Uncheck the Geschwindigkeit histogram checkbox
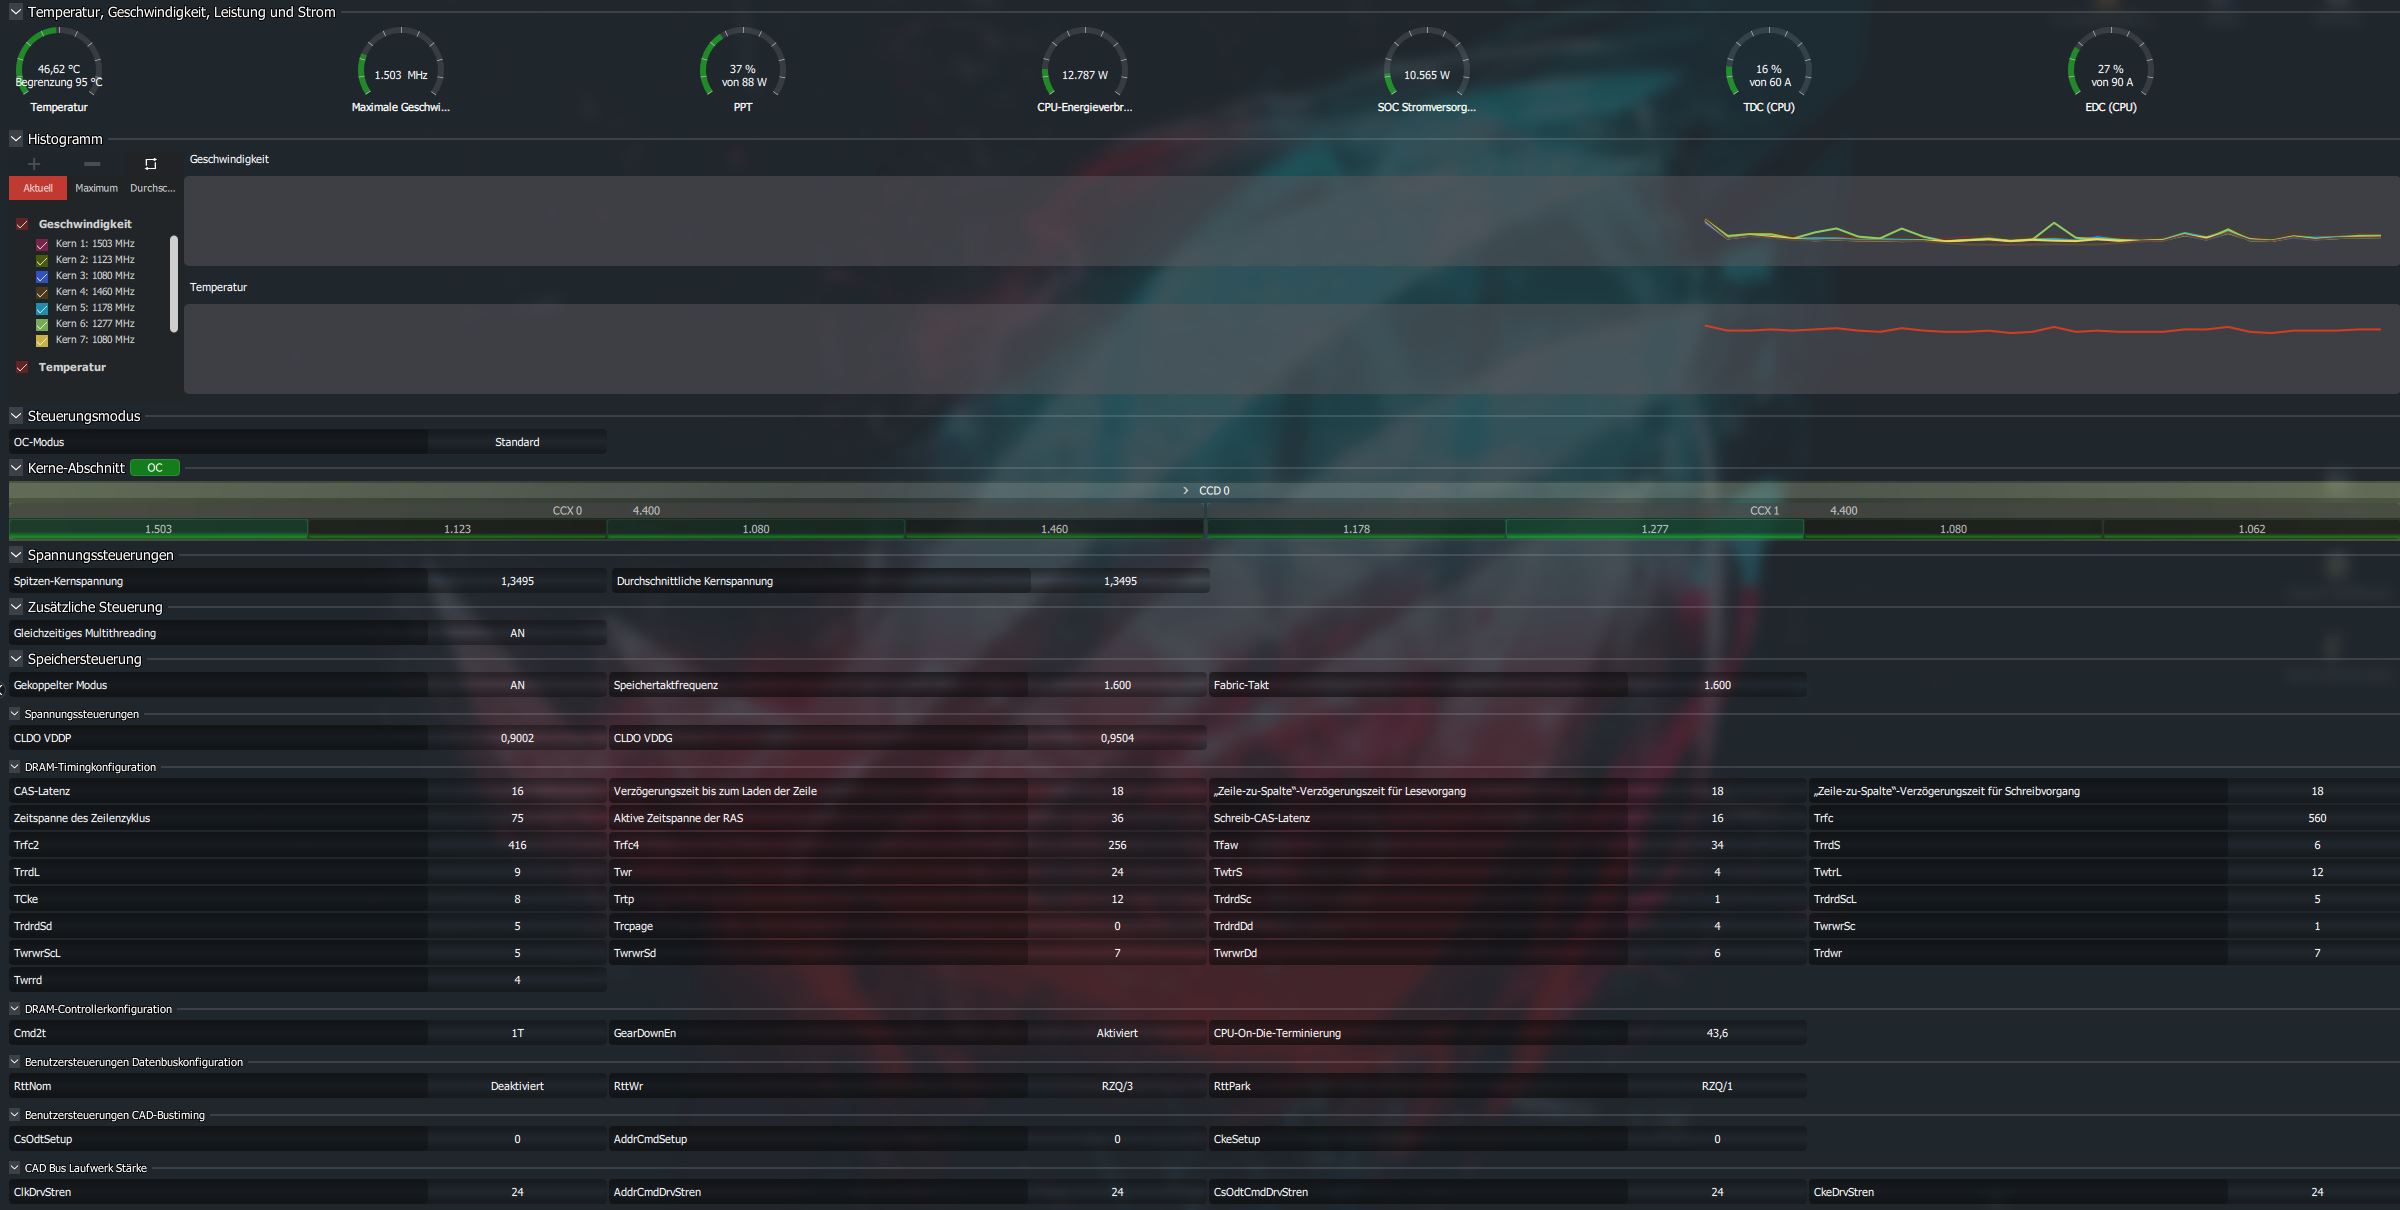2400x1210 pixels. pos(22,224)
